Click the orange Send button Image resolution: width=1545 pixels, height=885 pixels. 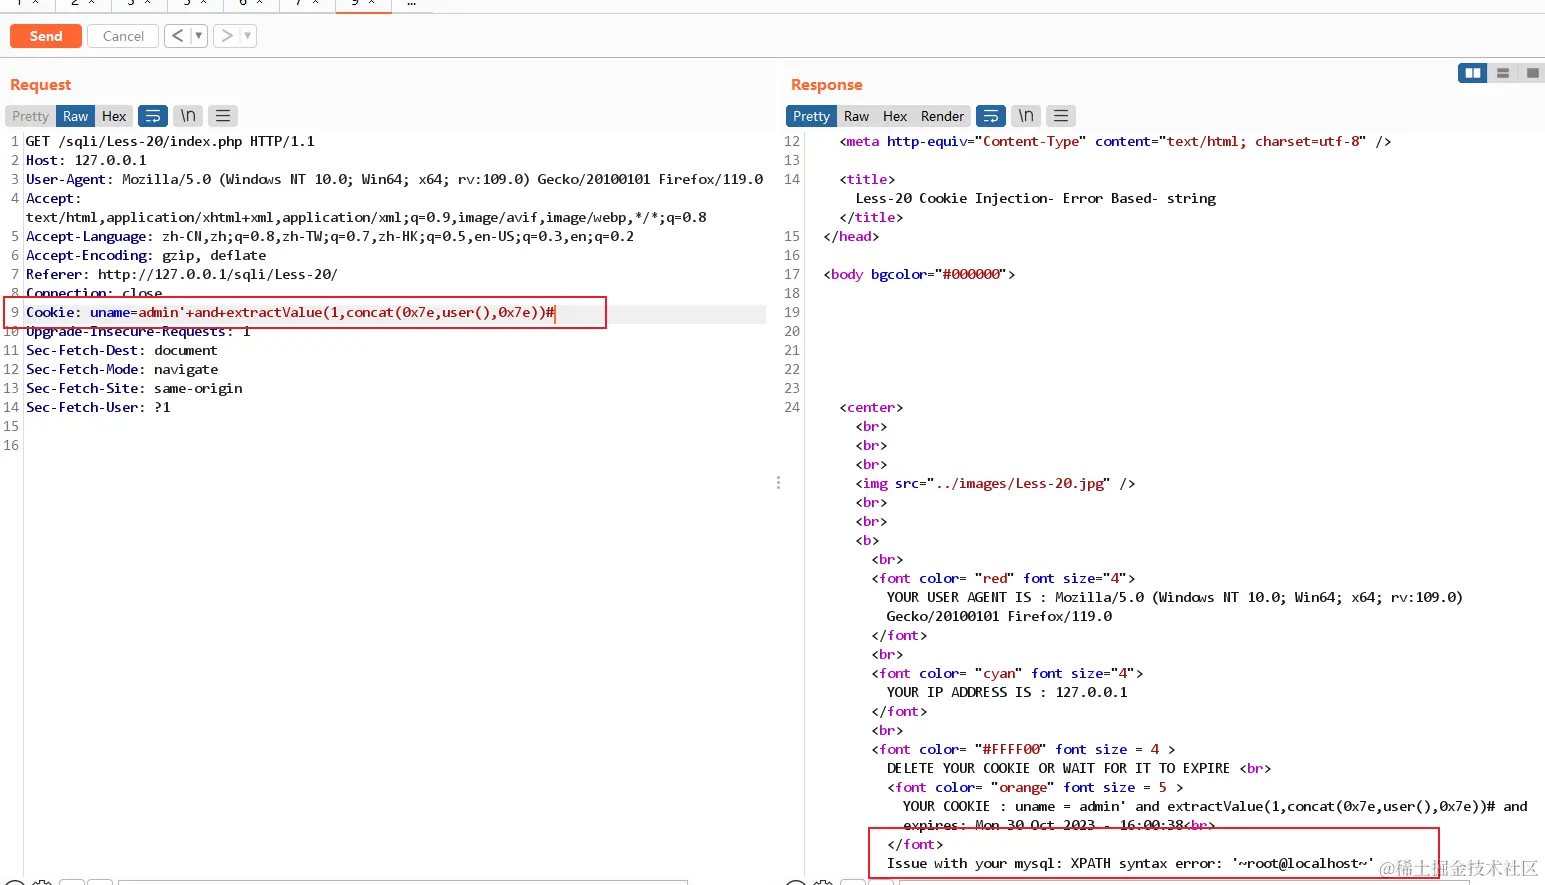(45, 36)
